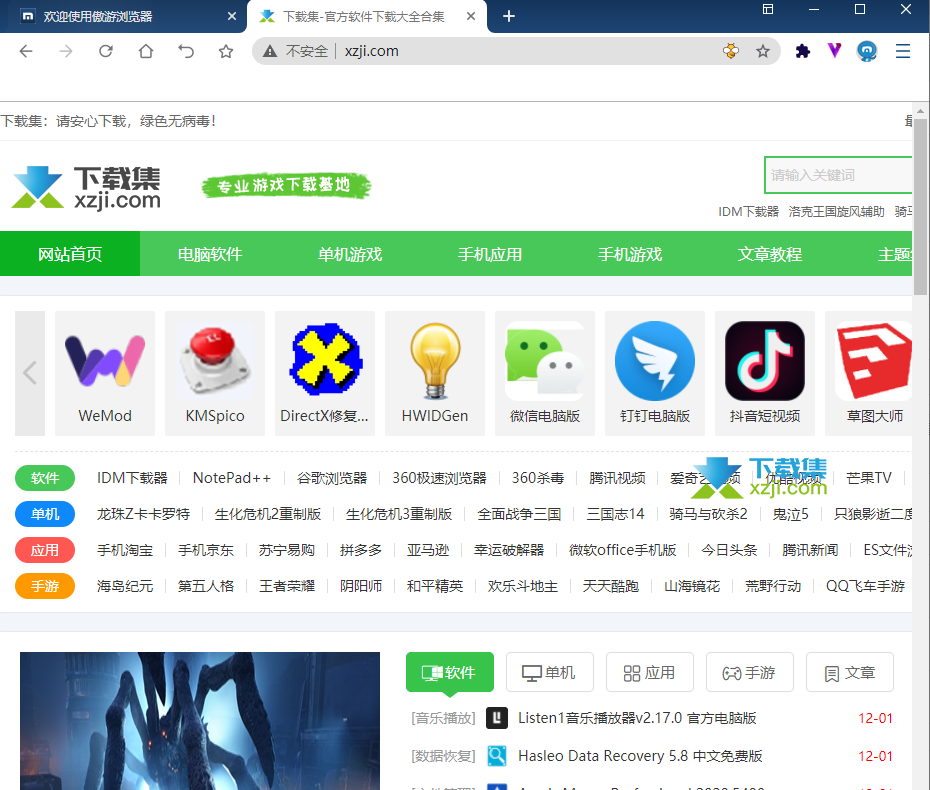Image resolution: width=930 pixels, height=790 pixels.
Task: Close the 下载集 tab
Action: pos(471,16)
